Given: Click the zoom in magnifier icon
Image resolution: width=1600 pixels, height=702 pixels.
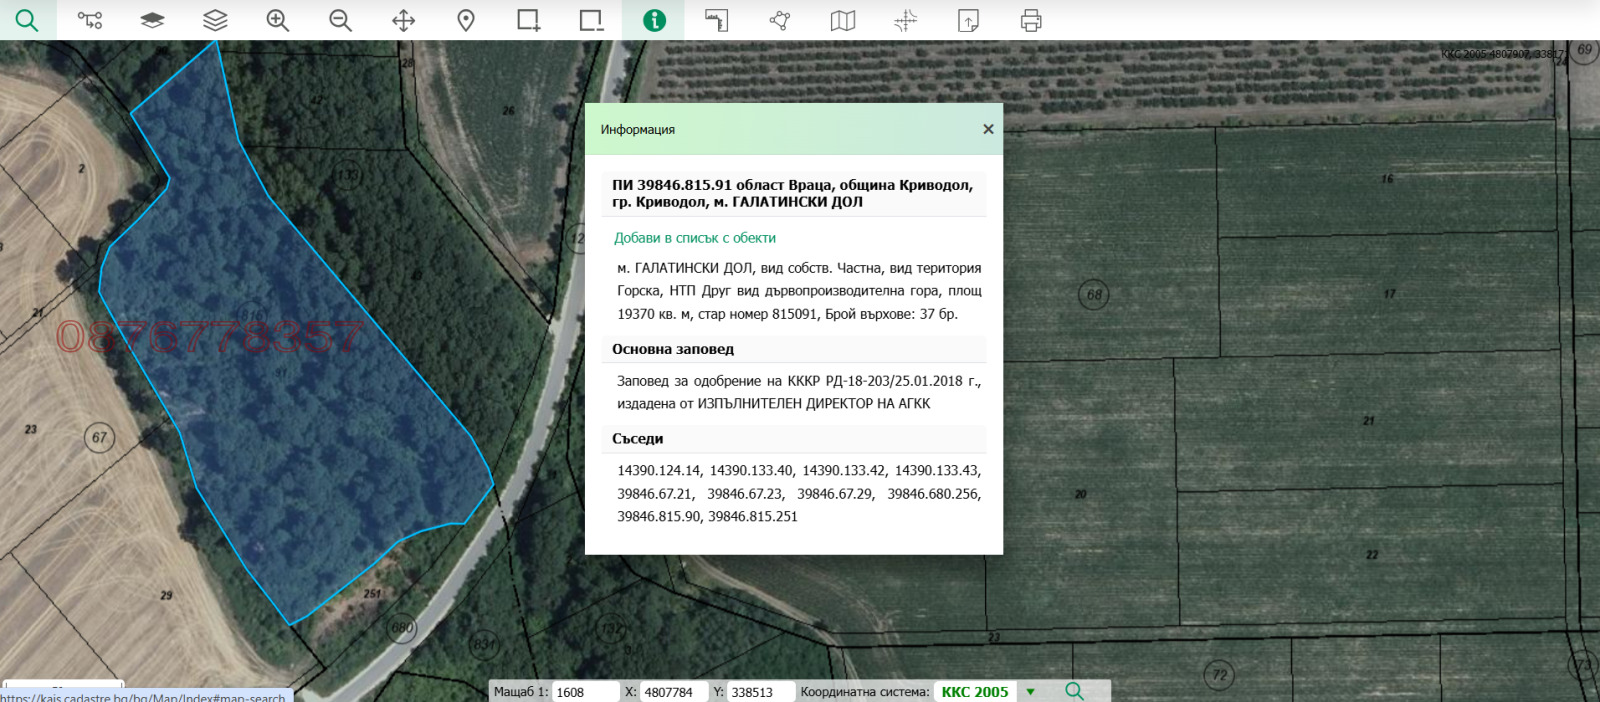Looking at the screenshot, I should (x=278, y=20).
